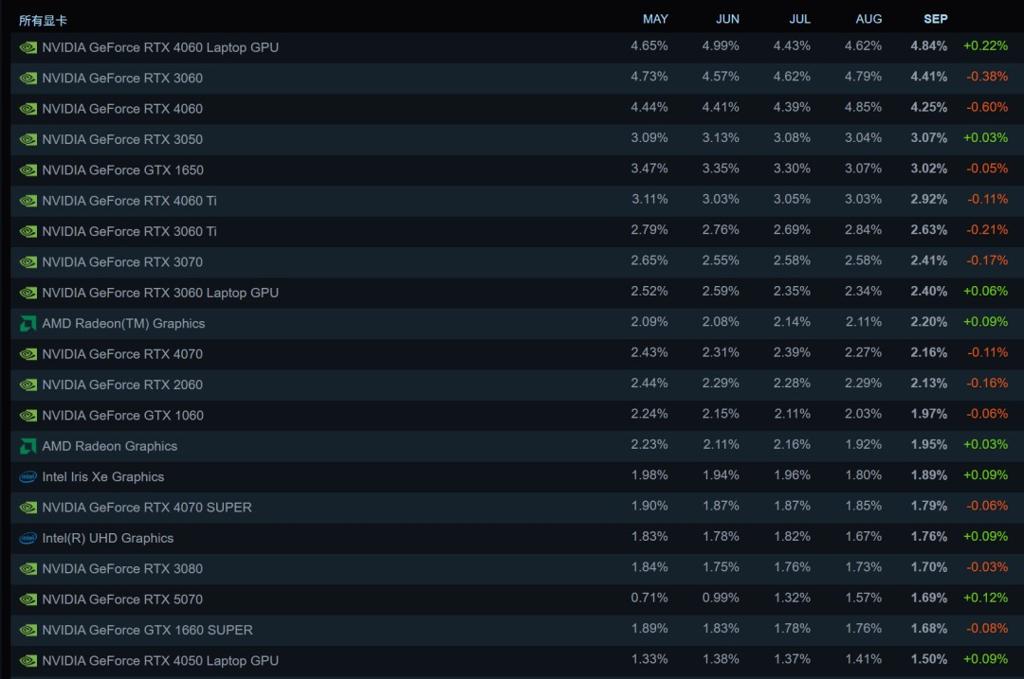Image resolution: width=1024 pixels, height=679 pixels.
Task: Click NVIDIA logo beside RTX 4070 SUPER
Action: click(28, 507)
